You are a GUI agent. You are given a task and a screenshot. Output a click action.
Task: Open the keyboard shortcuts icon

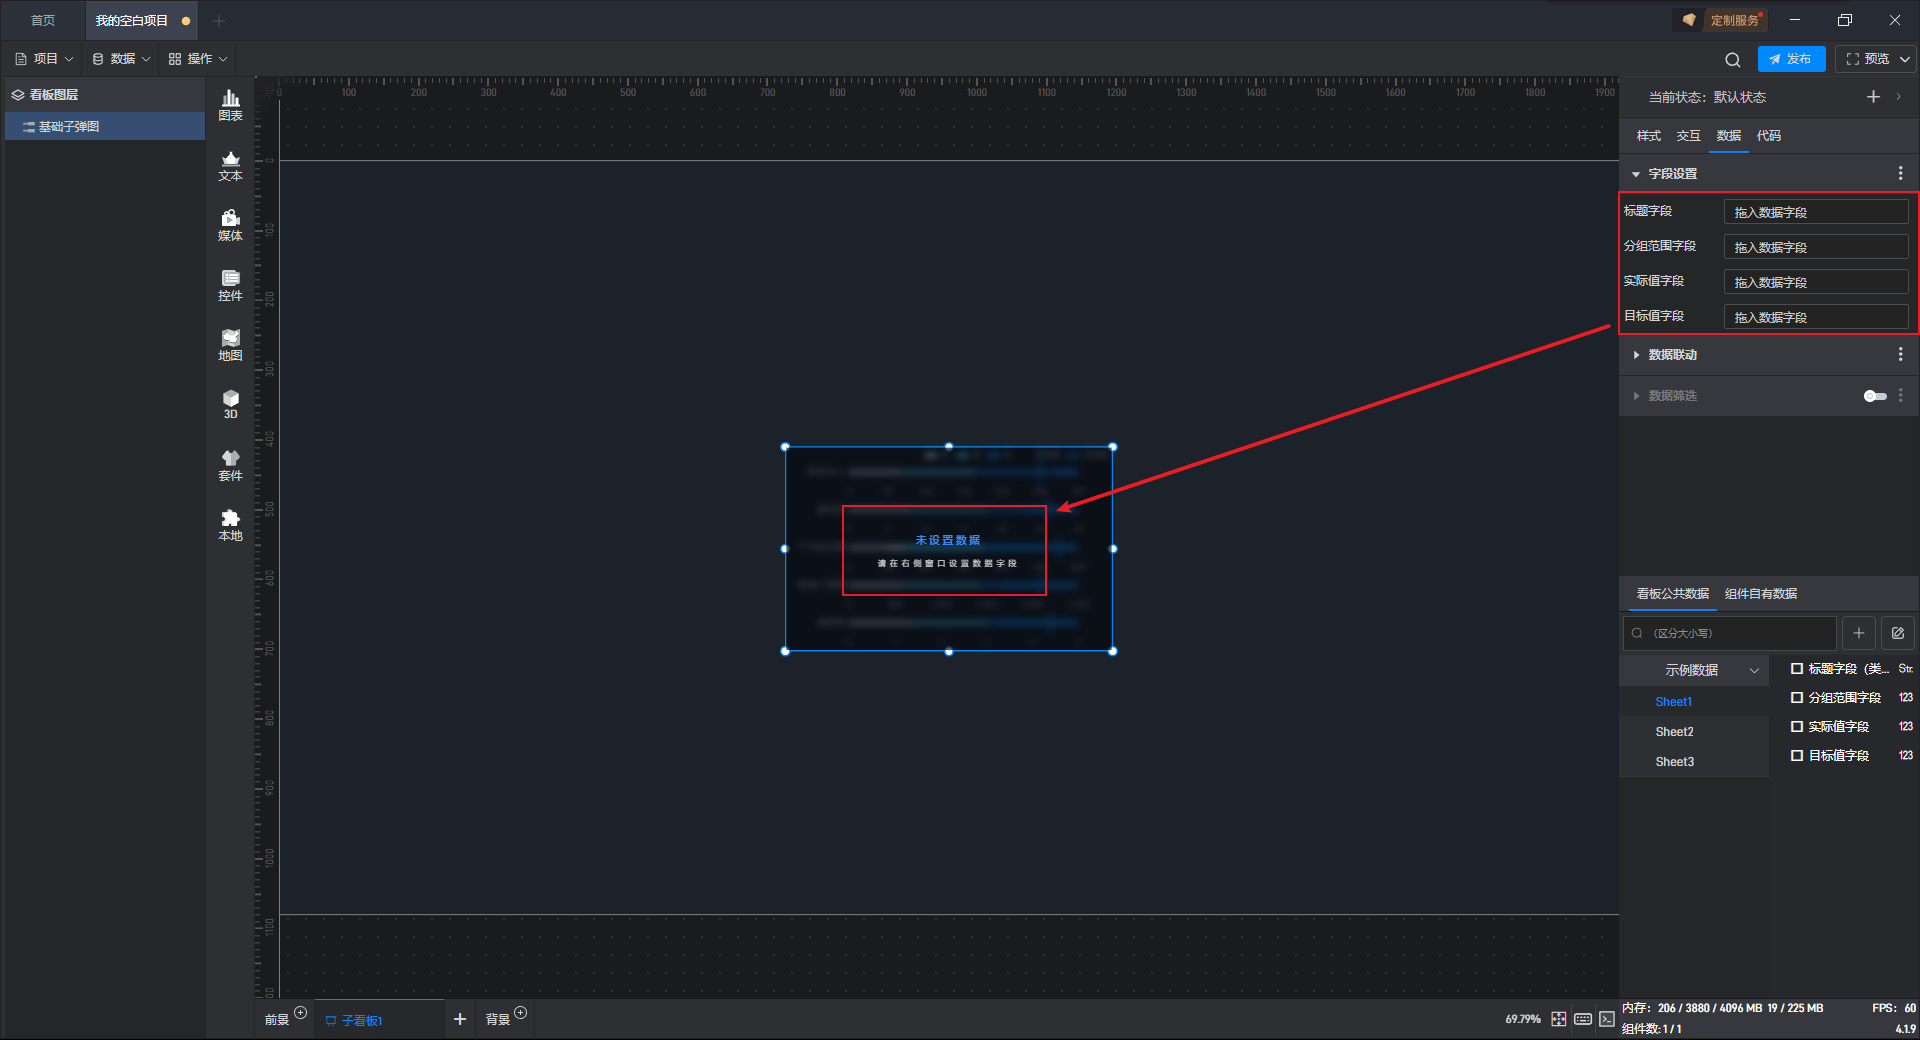pyautogui.click(x=1583, y=1019)
